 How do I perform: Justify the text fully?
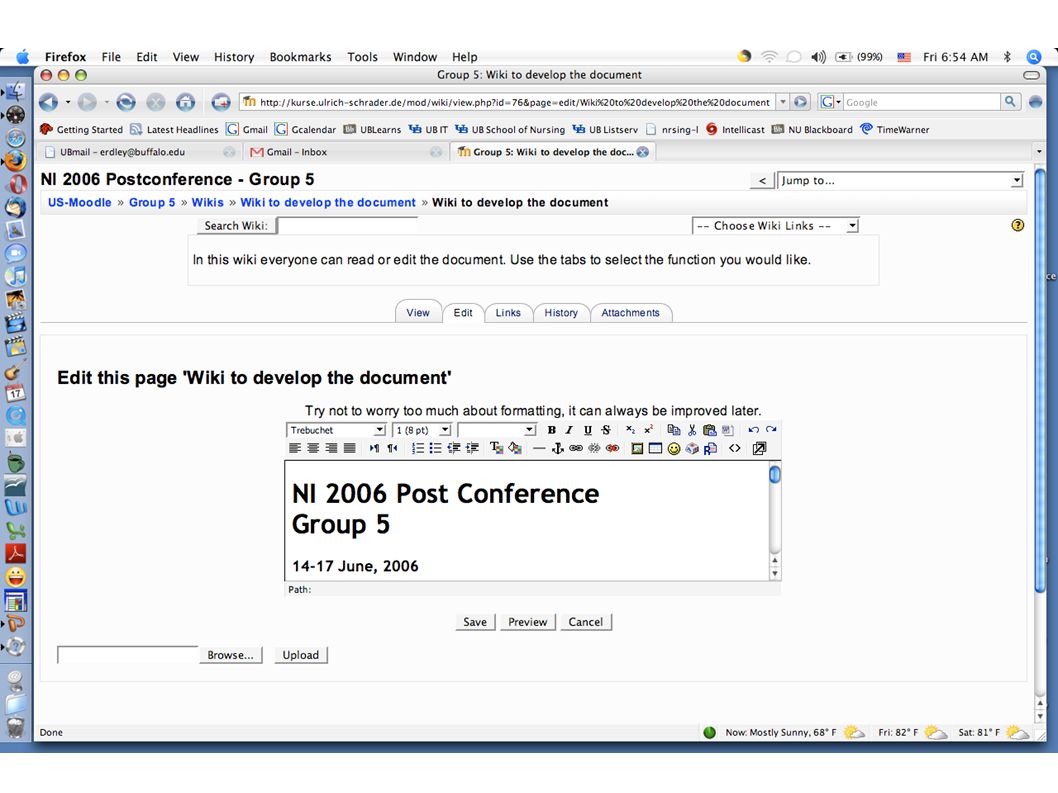(350, 448)
